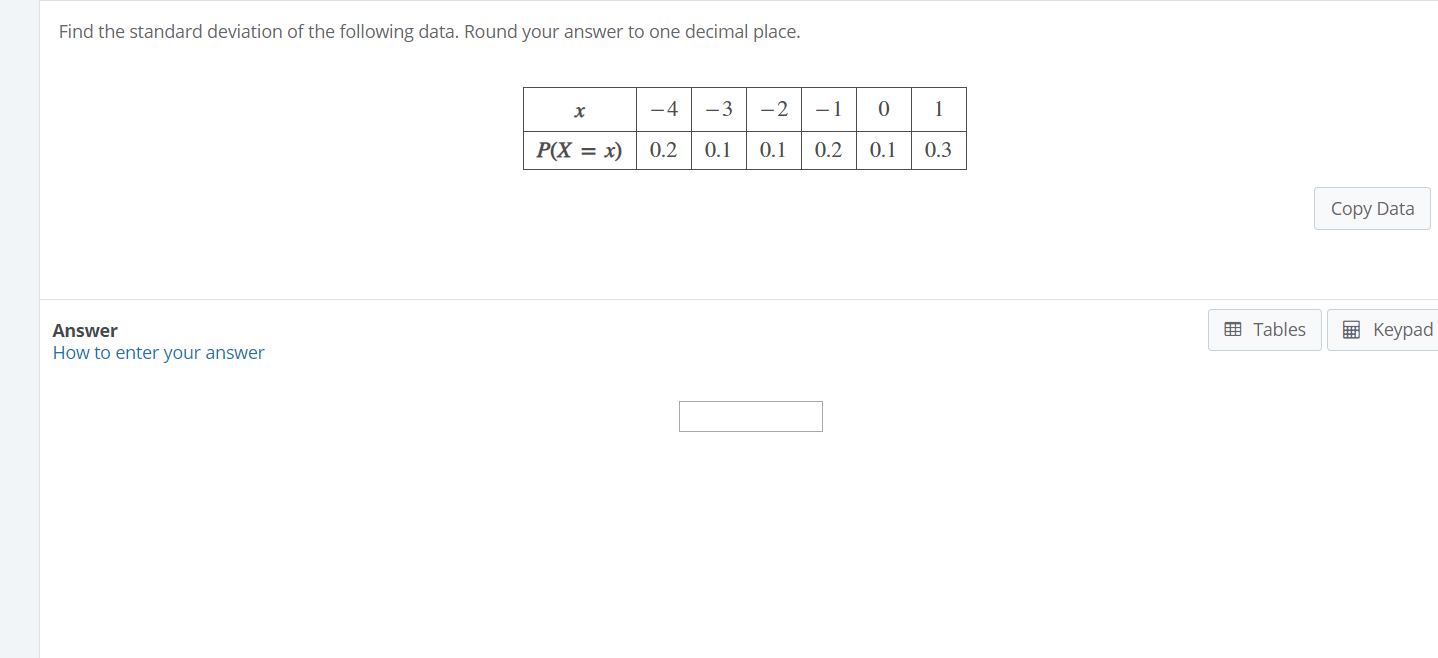Screen dimensions: 1438x658
Task: Click the cell with value 1 in x row
Action: (938, 109)
